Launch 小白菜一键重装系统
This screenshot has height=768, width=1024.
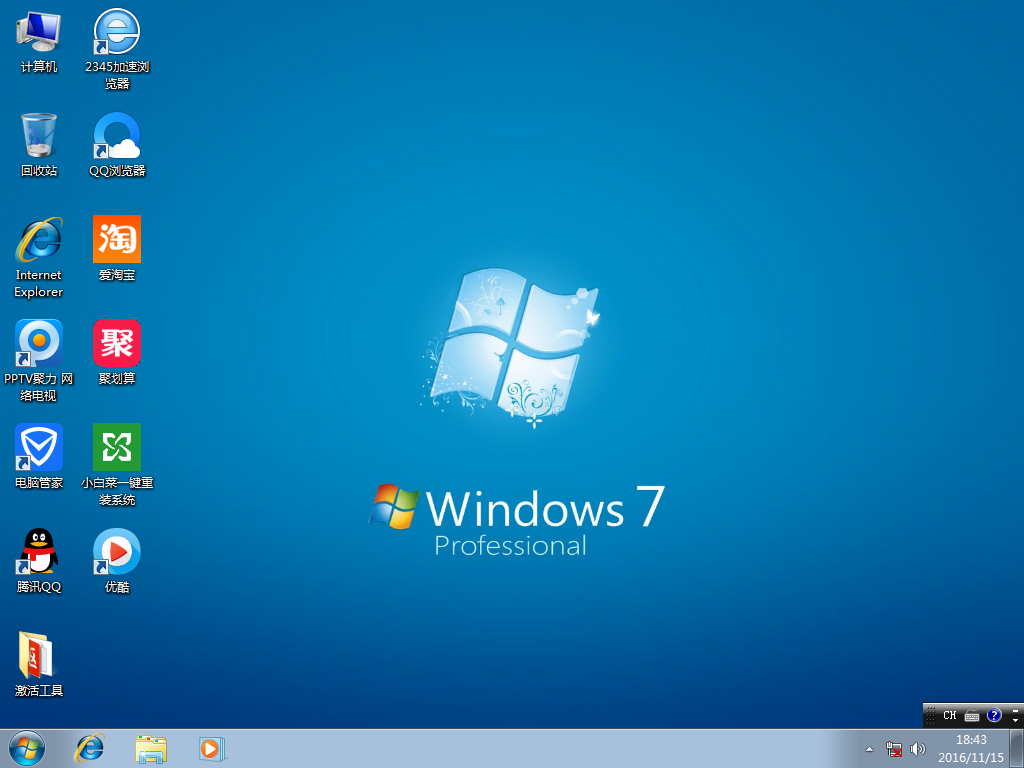pyautogui.click(x=116, y=448)
